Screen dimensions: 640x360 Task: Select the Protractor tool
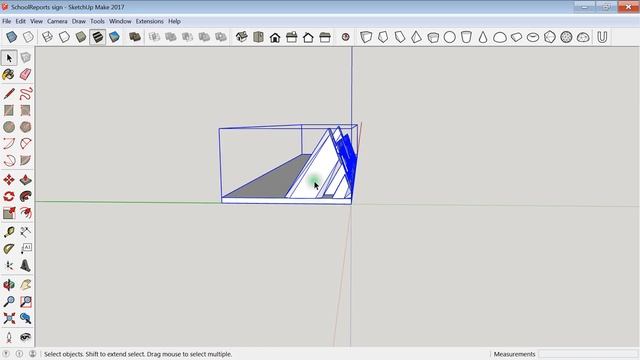tap(9, 249)
